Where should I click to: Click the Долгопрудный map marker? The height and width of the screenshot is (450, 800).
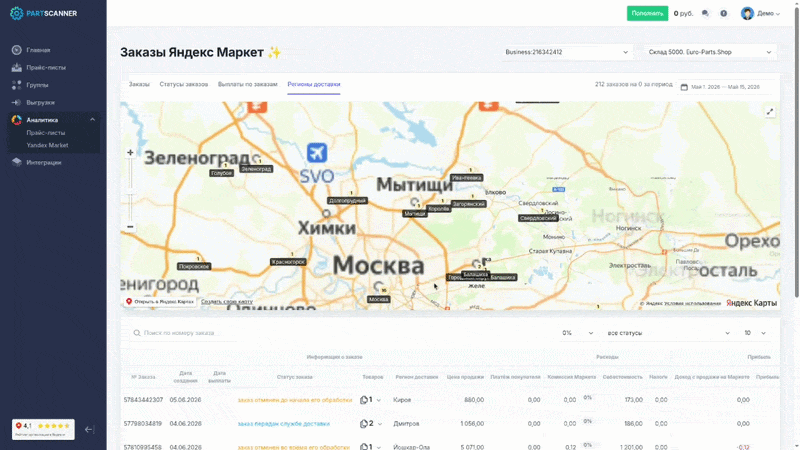coord(347,201)
